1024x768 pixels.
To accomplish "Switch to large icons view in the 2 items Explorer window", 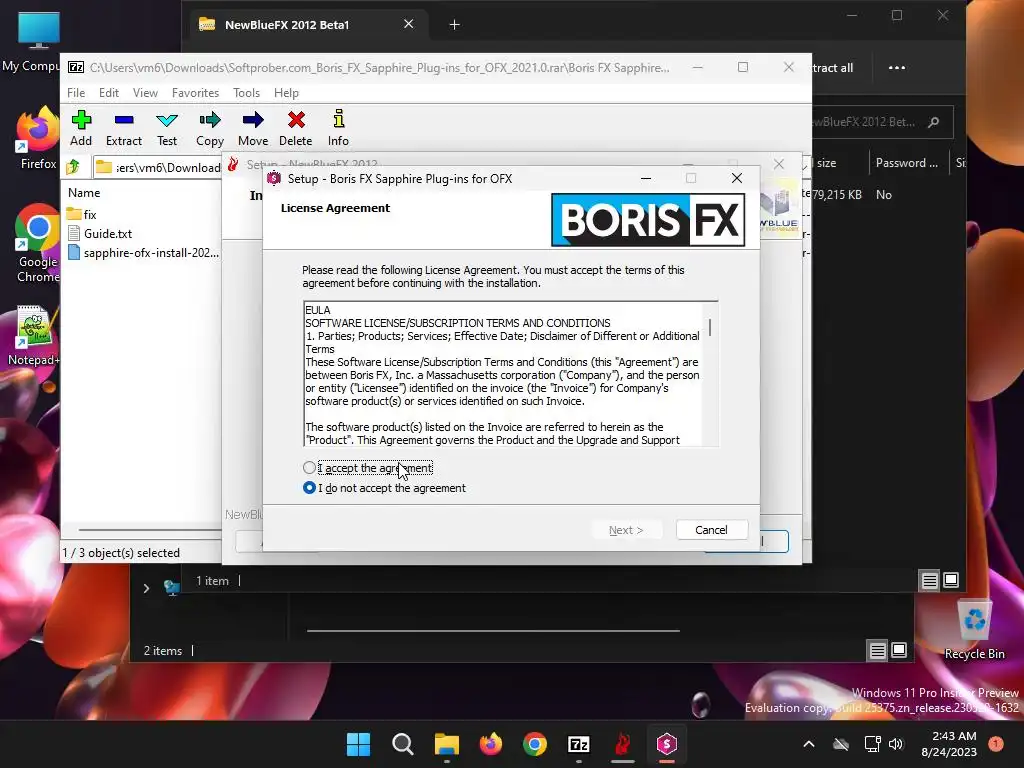I will point(899,650).
